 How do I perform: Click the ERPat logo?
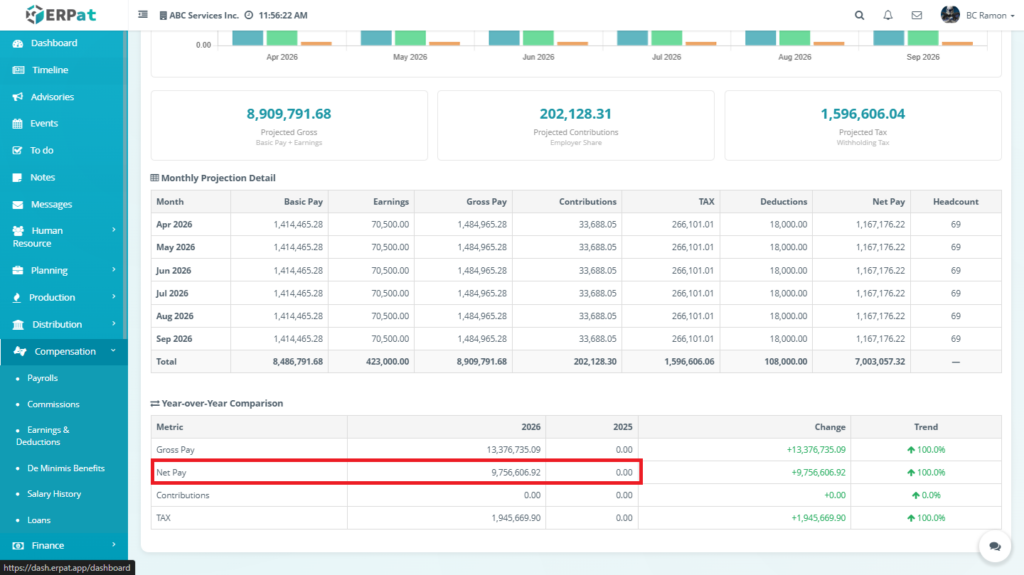click(63, 15)
